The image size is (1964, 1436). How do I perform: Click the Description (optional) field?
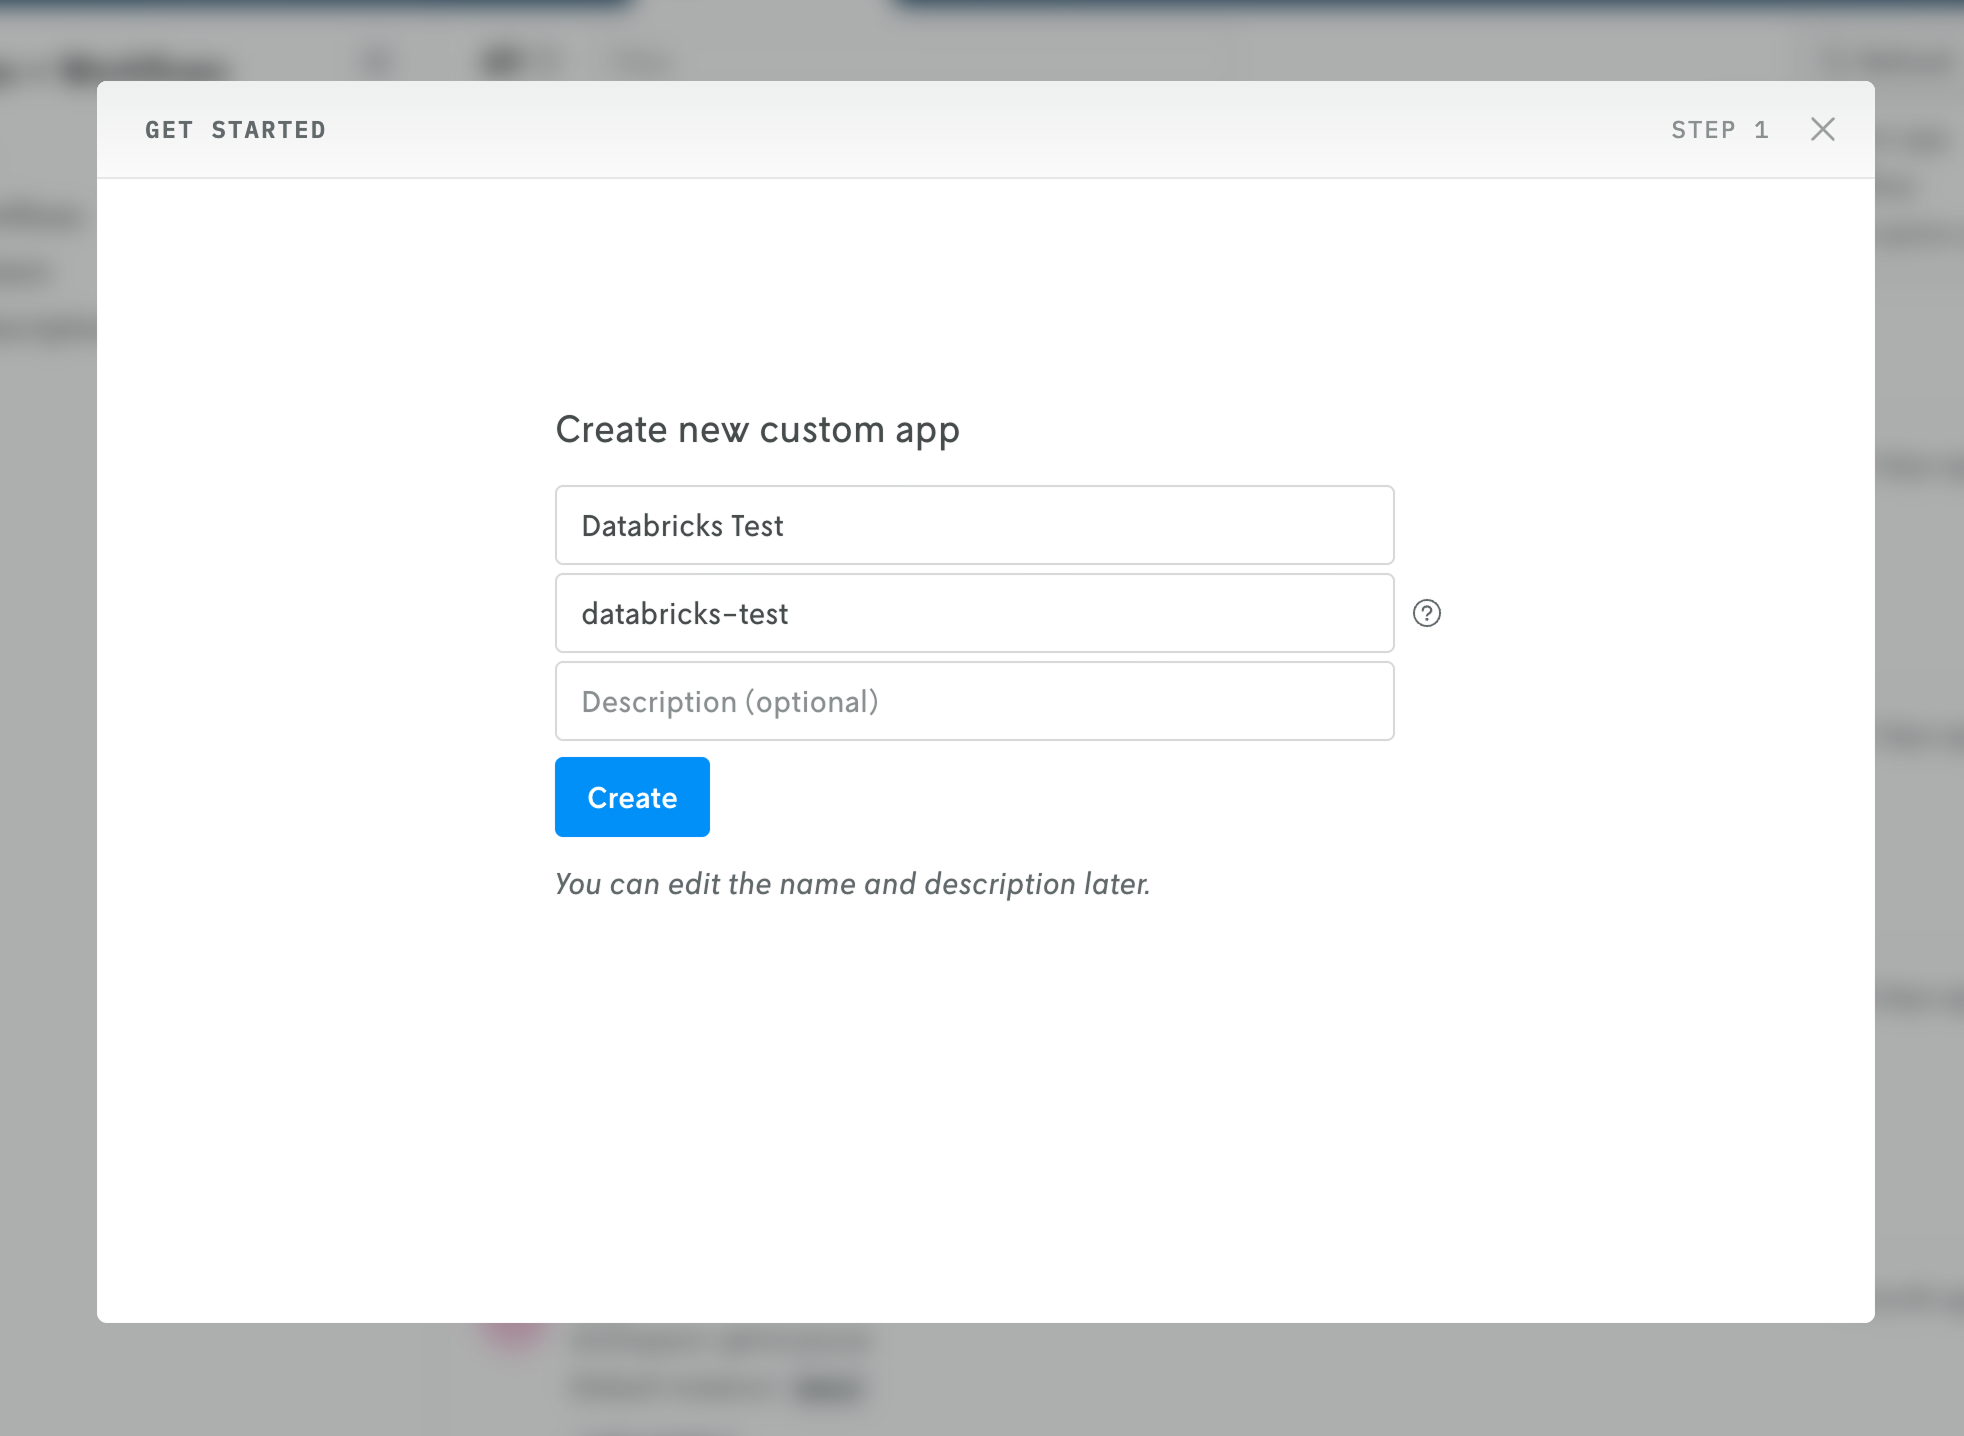974,701
